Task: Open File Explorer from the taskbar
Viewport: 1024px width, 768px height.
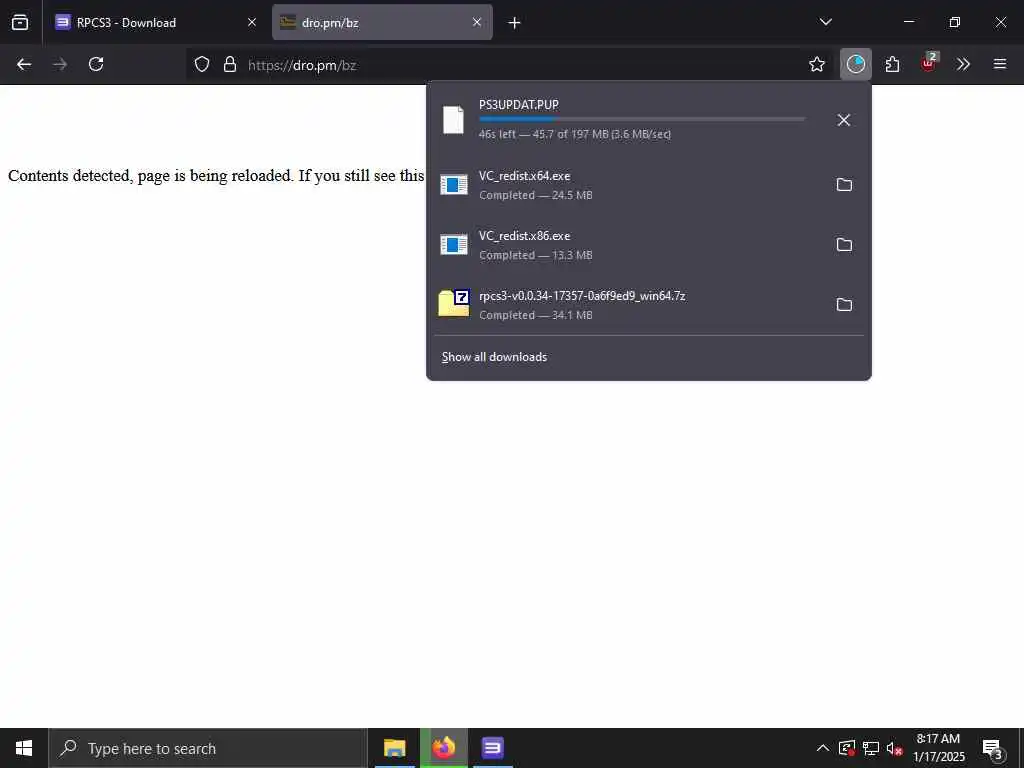Action: click(394, 748)
